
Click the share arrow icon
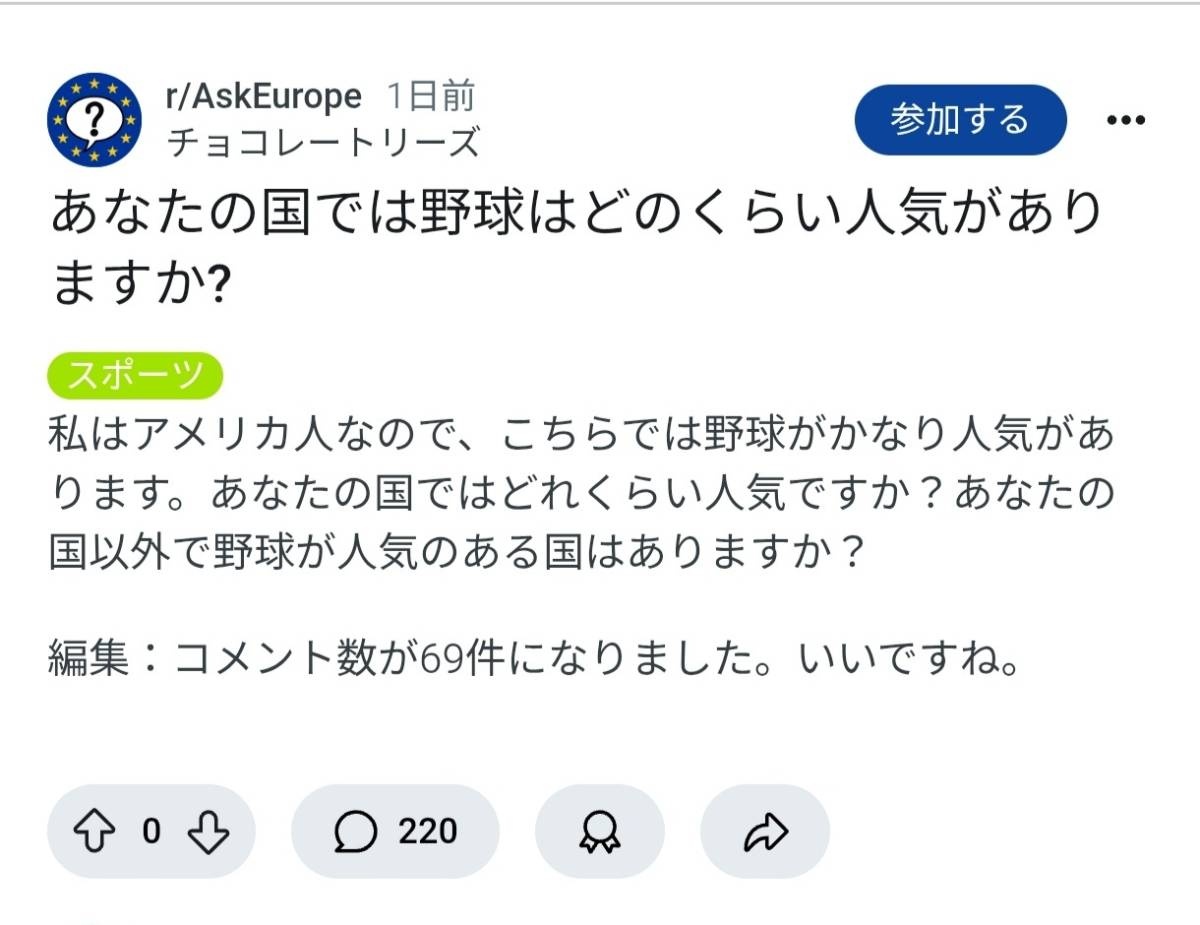(766, 831)
